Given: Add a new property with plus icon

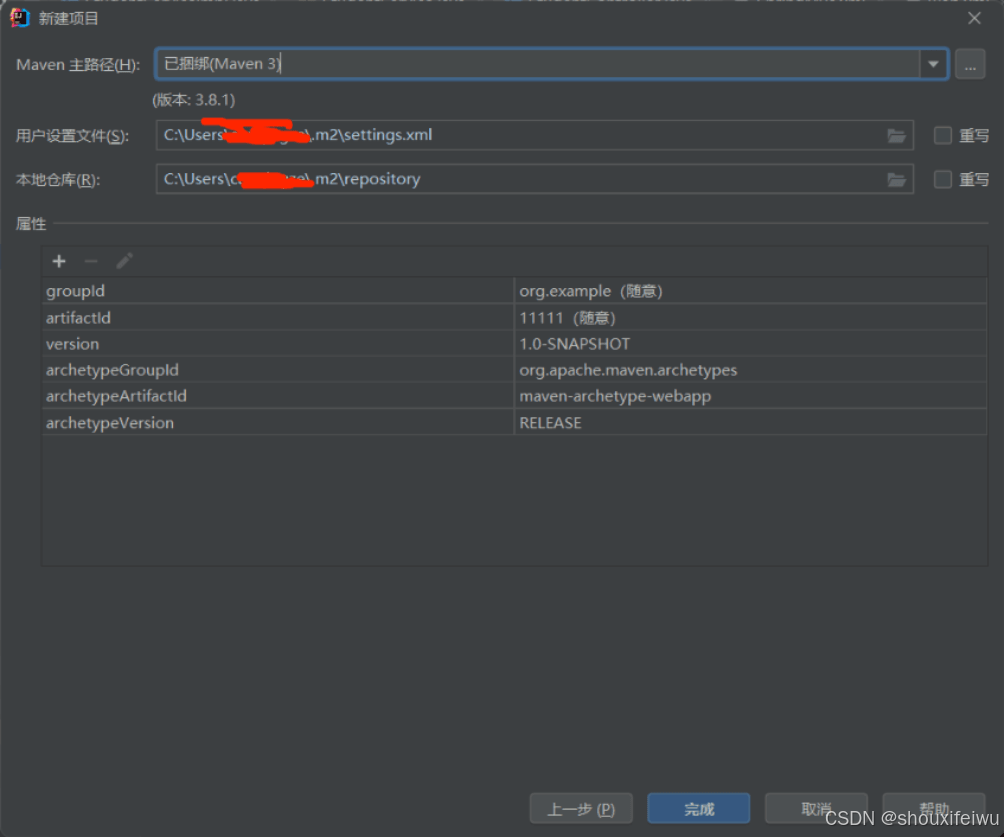Looking at the screenshot, I should 59,261.
